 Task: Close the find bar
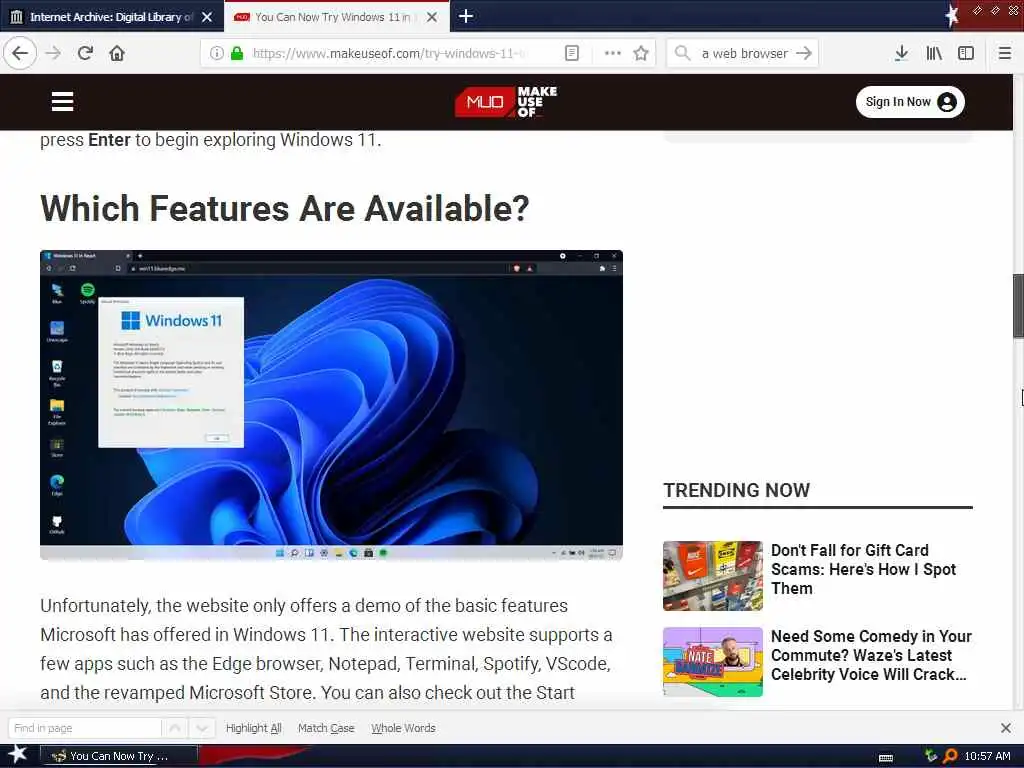[1006, 728]
